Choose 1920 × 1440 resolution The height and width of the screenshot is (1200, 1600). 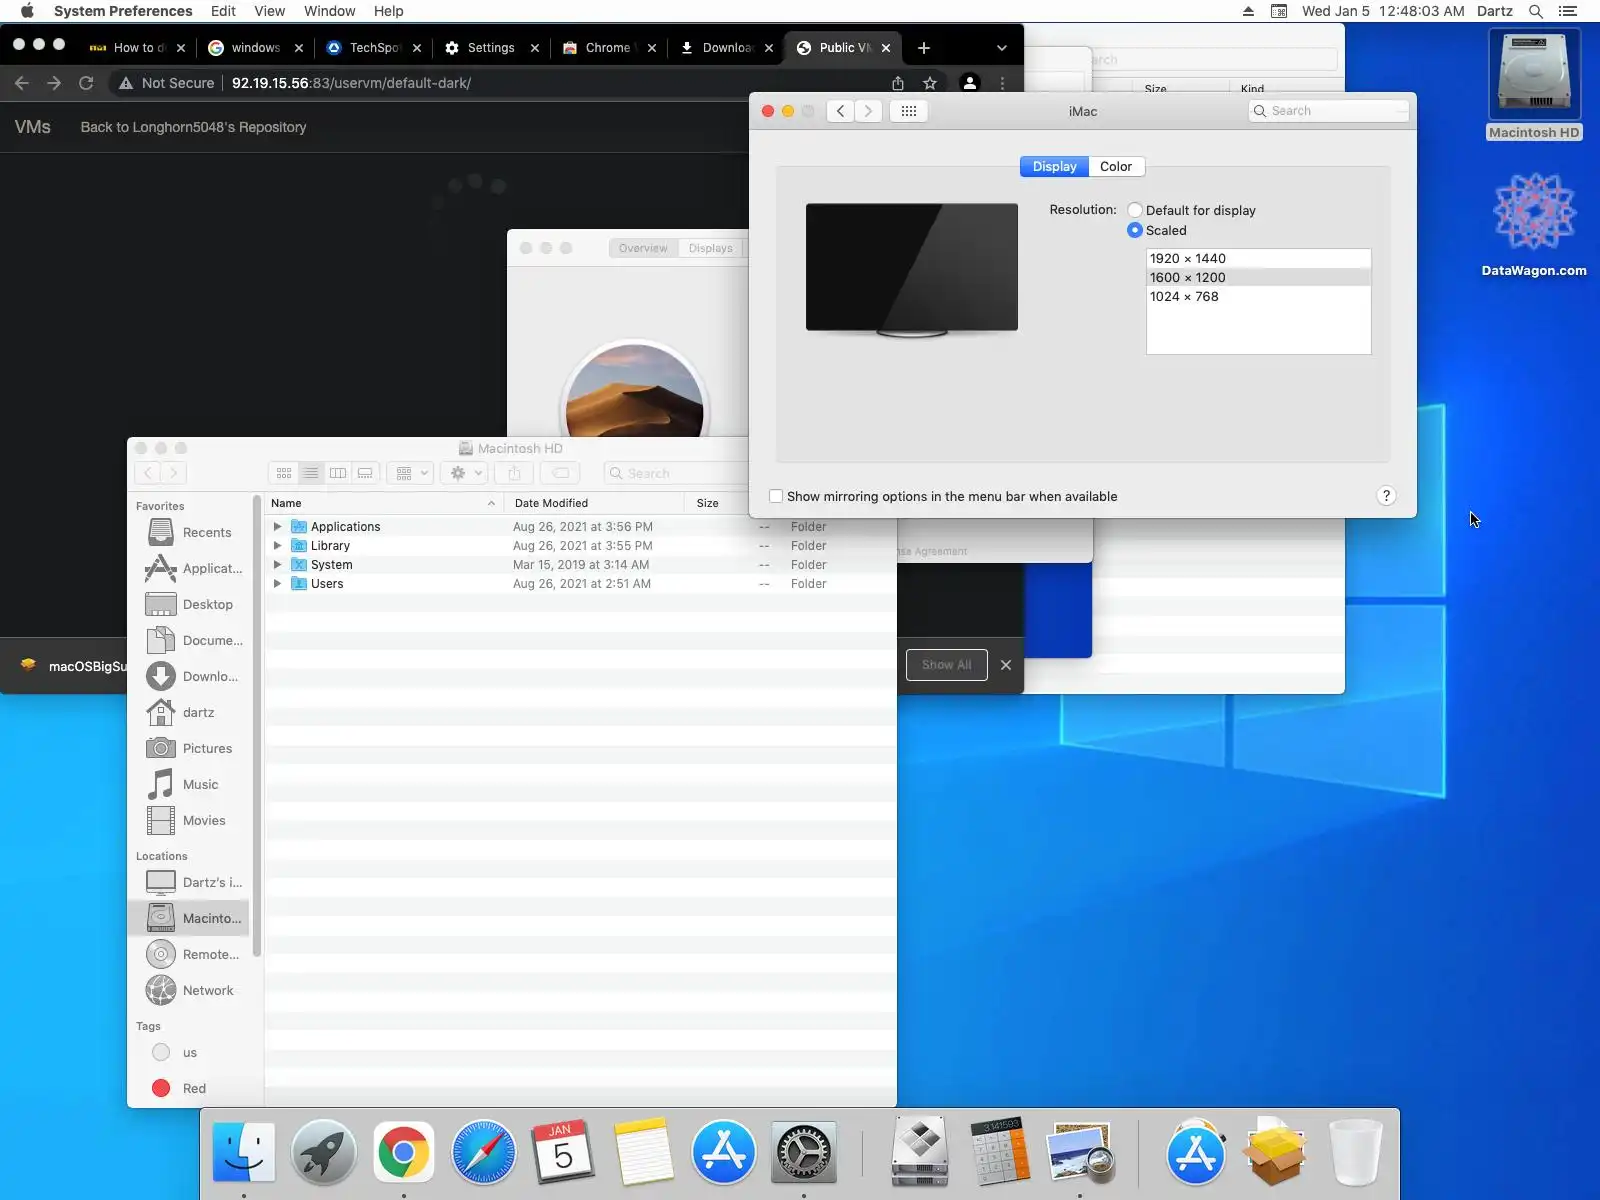[x=1258, y=258]
